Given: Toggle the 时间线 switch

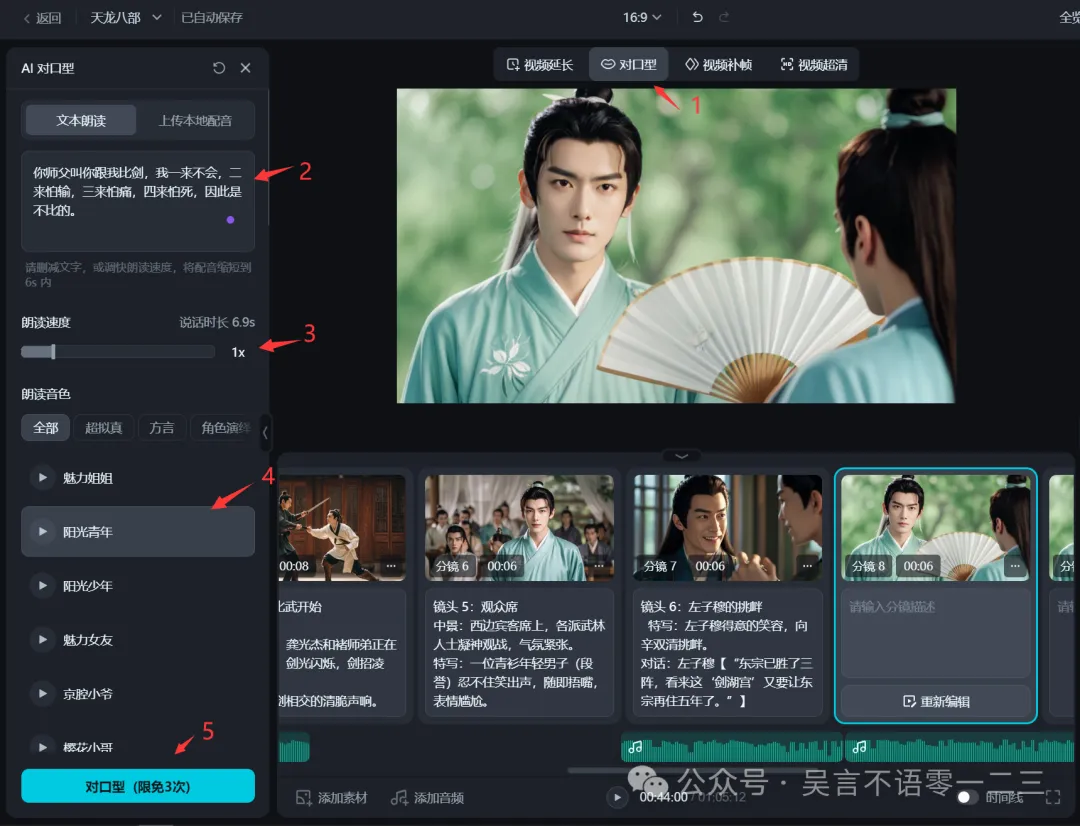Looking at the screenshot, I should pyautogui.click(x=968, y=797).
